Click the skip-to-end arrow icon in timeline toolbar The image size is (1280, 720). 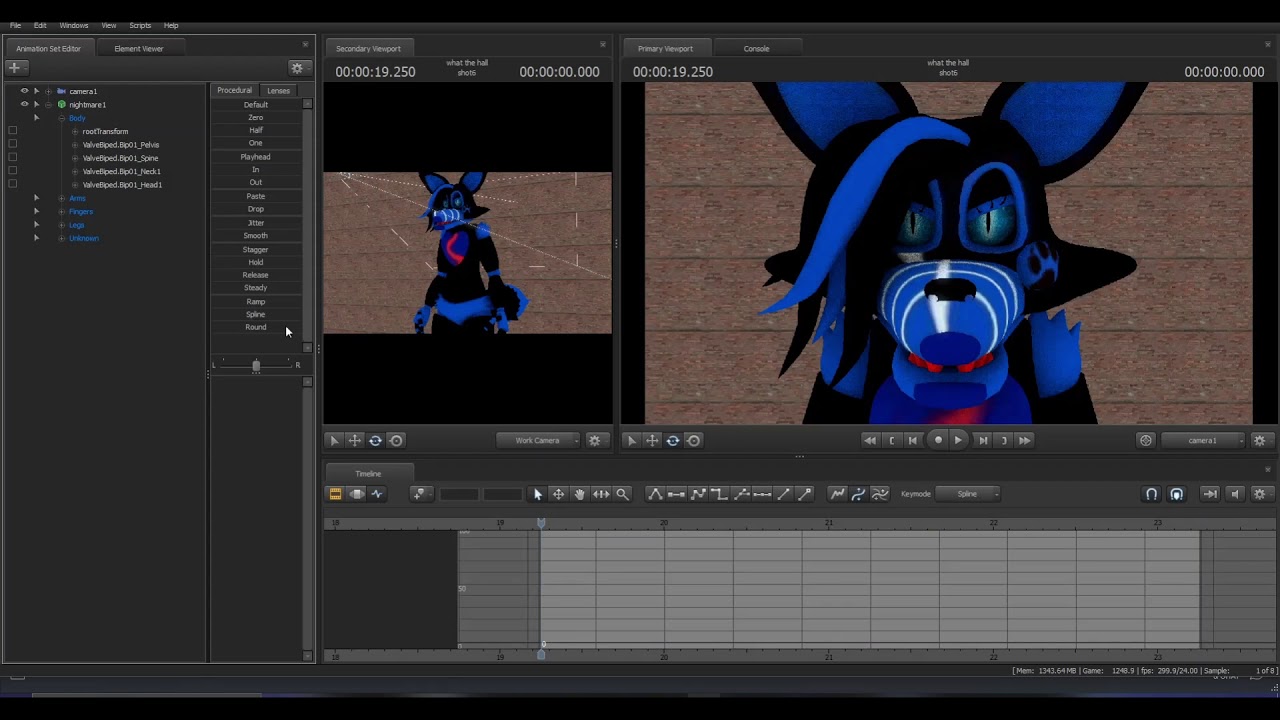pos(1210,494)
